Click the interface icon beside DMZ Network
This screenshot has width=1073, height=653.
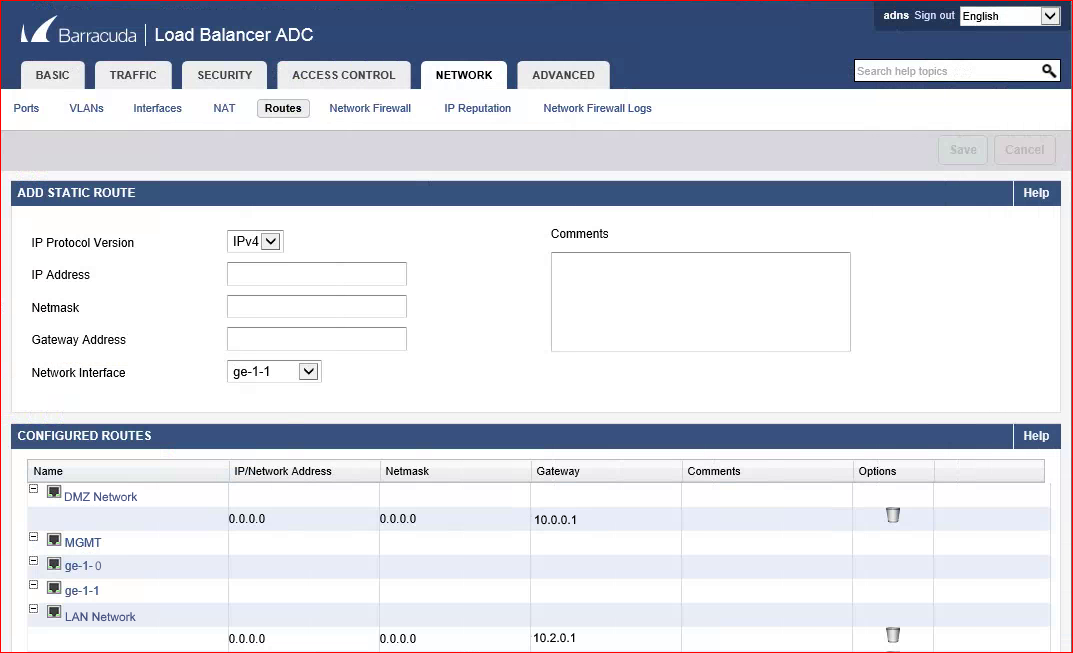coord(53,492)
